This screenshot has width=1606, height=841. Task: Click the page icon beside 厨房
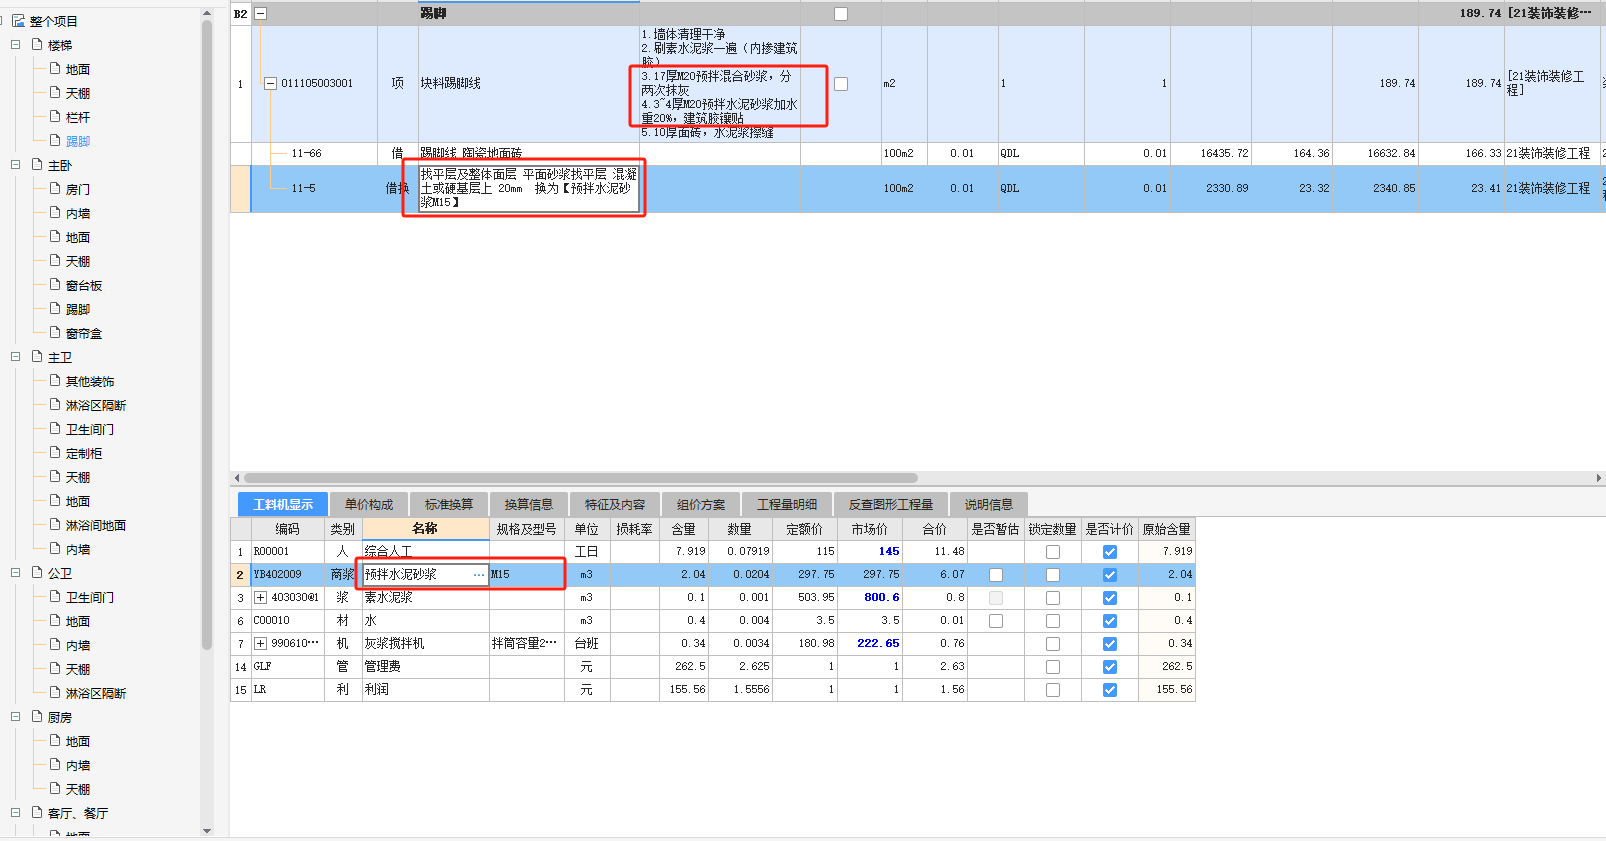click(x=37, y=716)
